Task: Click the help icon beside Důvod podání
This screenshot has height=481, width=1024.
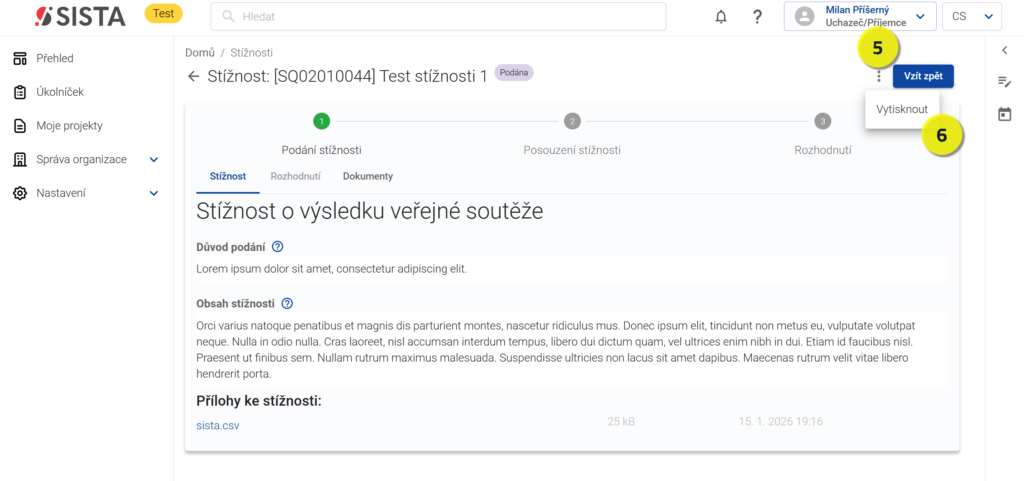Action: [x=278, y=247]
